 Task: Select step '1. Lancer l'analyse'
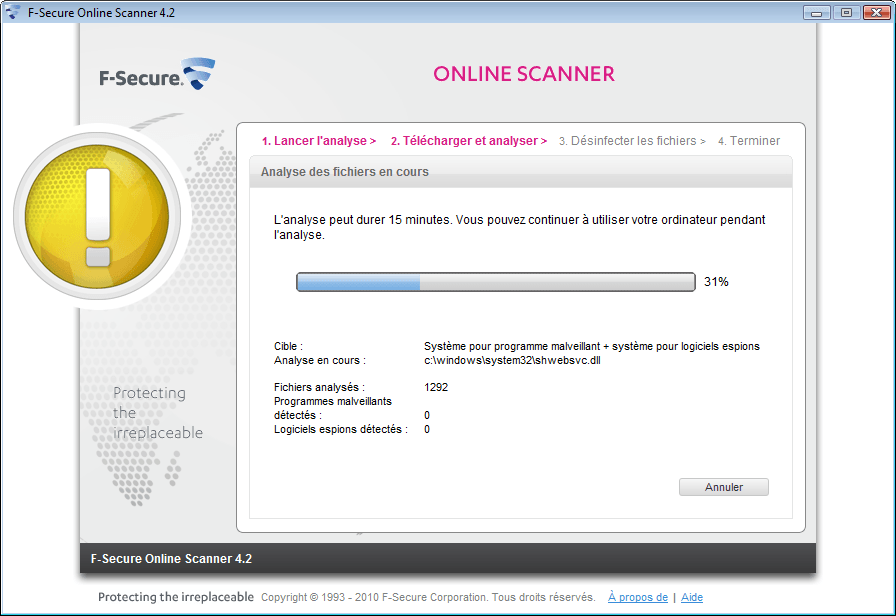(319, 141)
